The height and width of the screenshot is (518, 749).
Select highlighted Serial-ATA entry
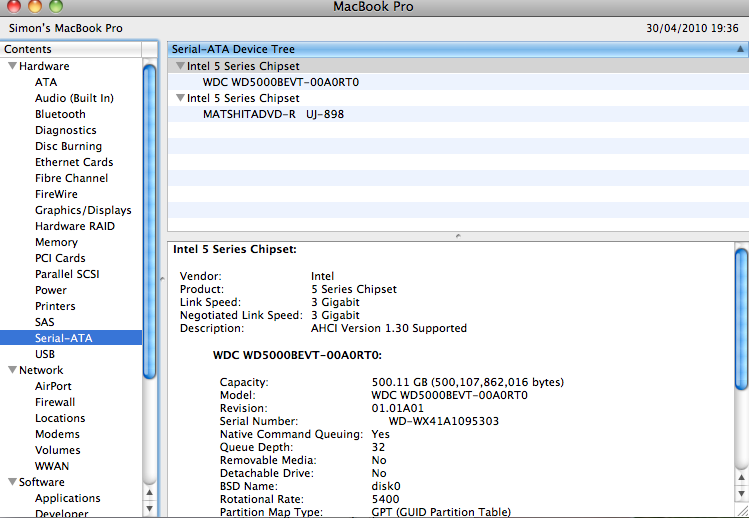[71, 338]
